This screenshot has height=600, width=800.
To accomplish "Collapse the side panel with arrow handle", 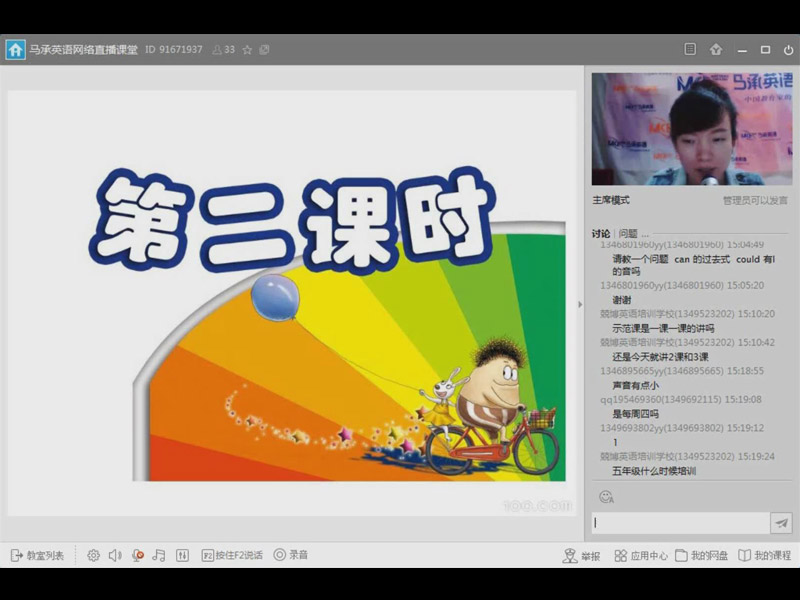I will [x=580, y=304].
